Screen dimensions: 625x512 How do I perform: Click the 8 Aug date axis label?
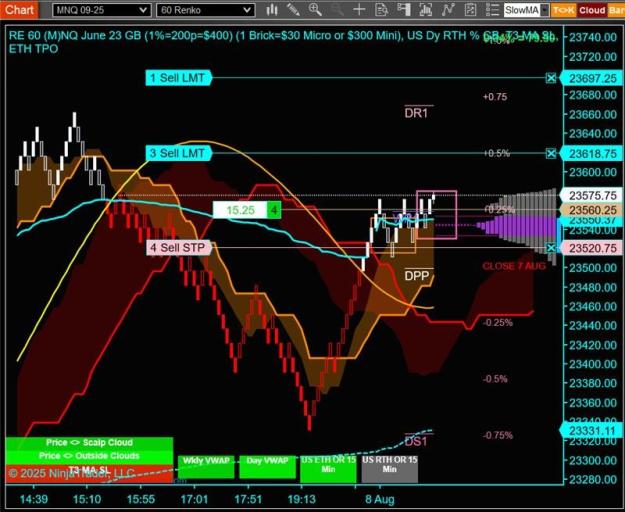pyautogui.click(x=380, y=499)
